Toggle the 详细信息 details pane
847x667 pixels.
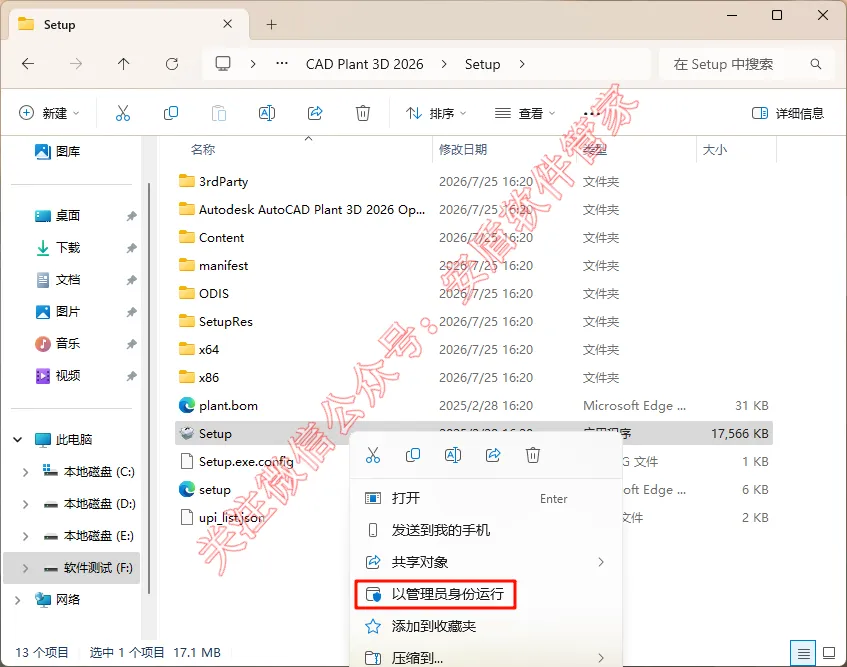(x=788, y=113)
